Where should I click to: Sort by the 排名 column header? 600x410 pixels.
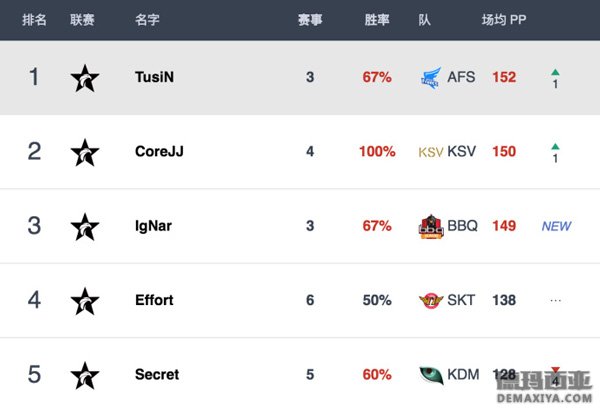tap(34, 20)
